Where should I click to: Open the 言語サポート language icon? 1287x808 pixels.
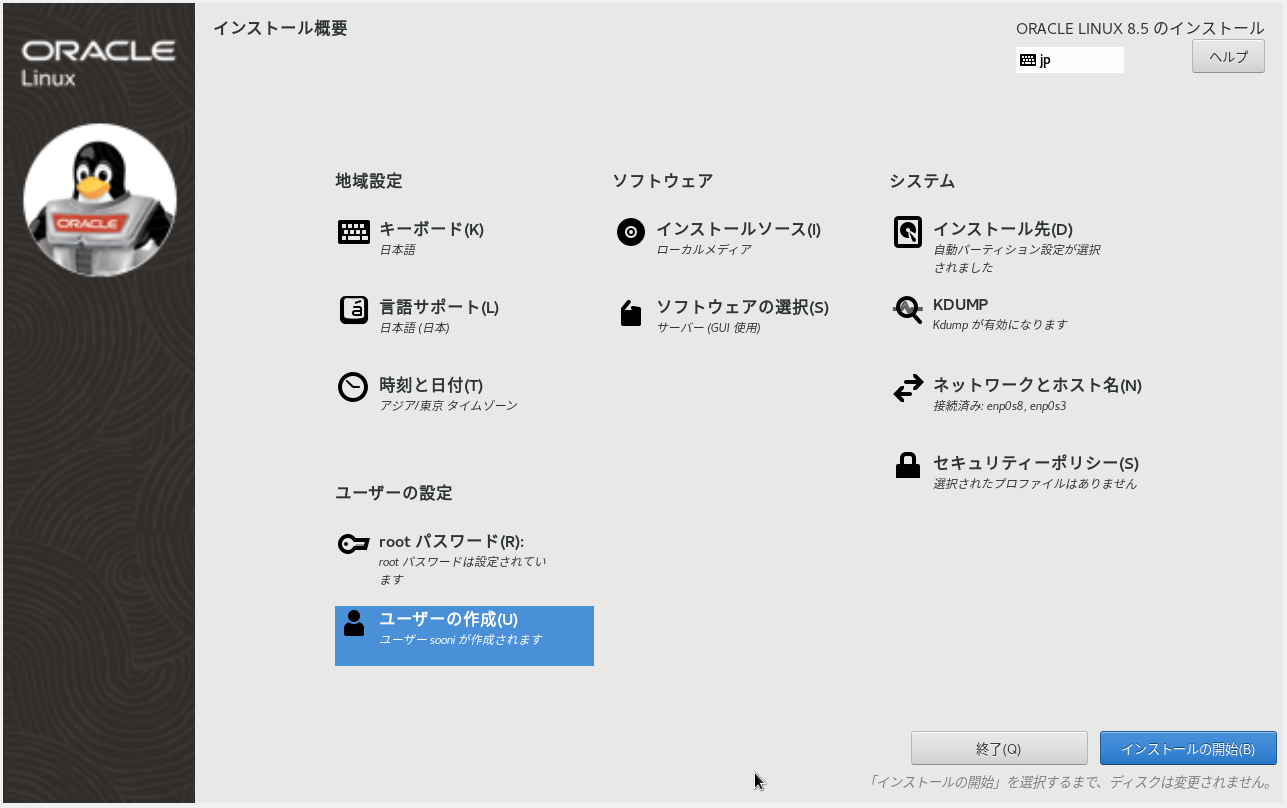coord(353,310)
